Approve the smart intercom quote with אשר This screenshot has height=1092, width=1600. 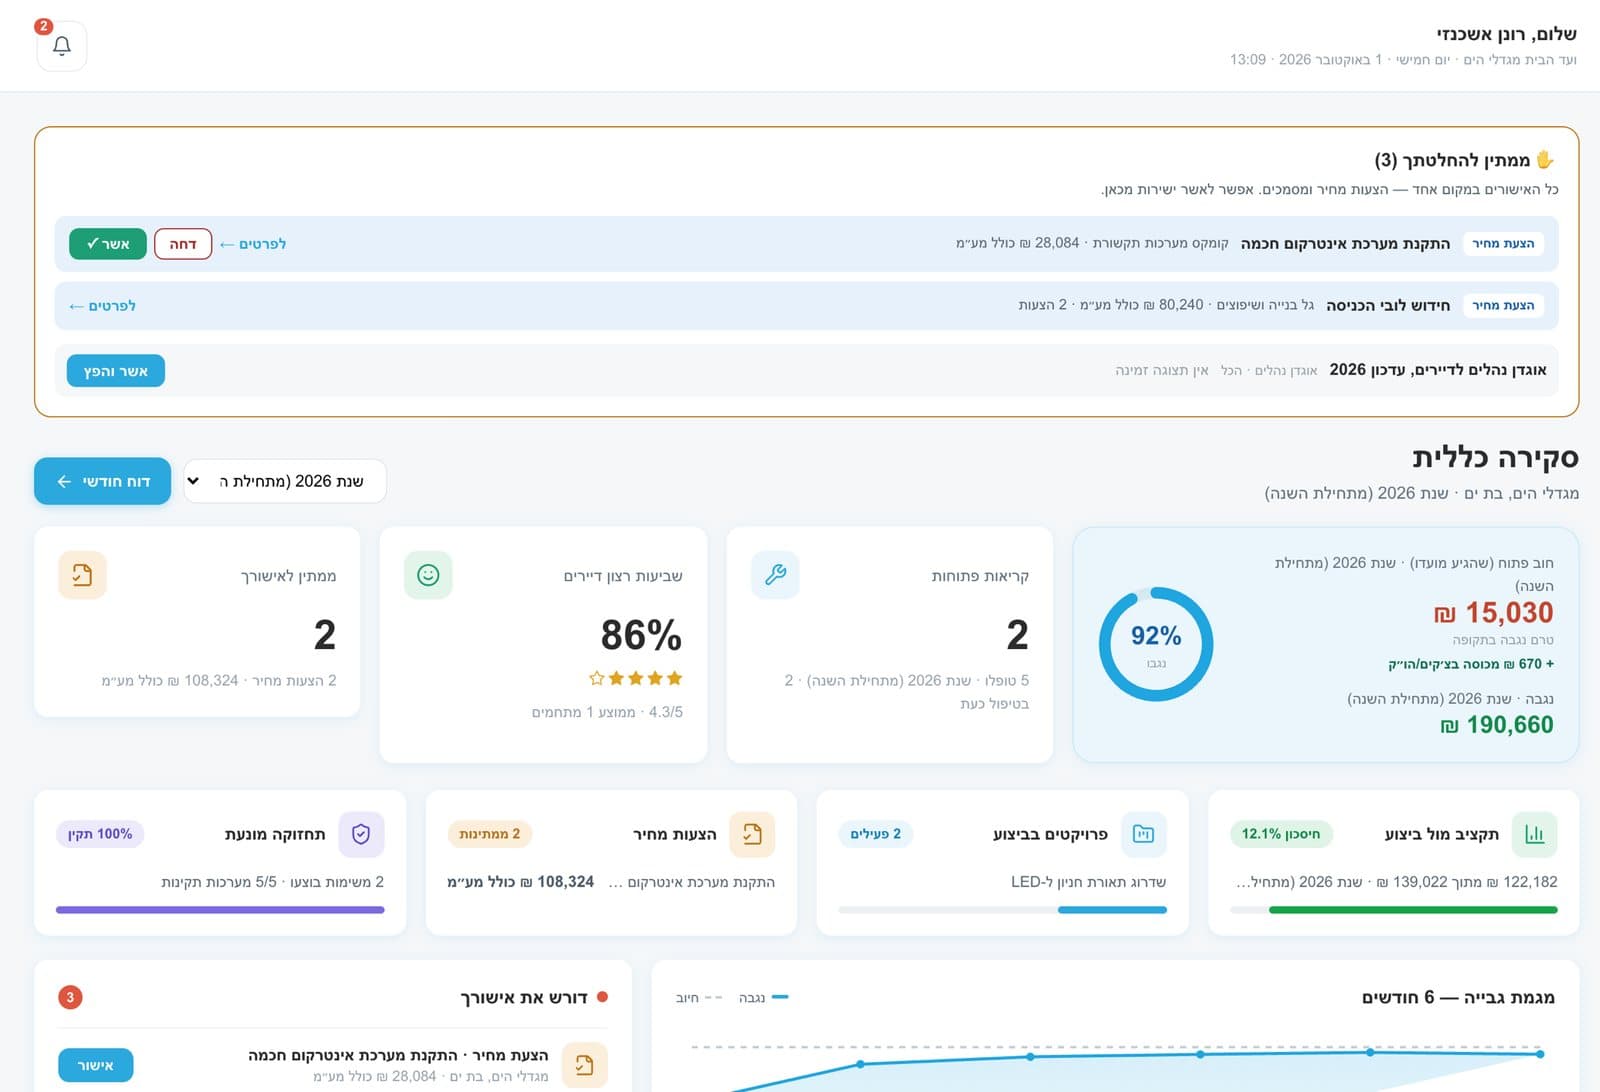(108, 244)
